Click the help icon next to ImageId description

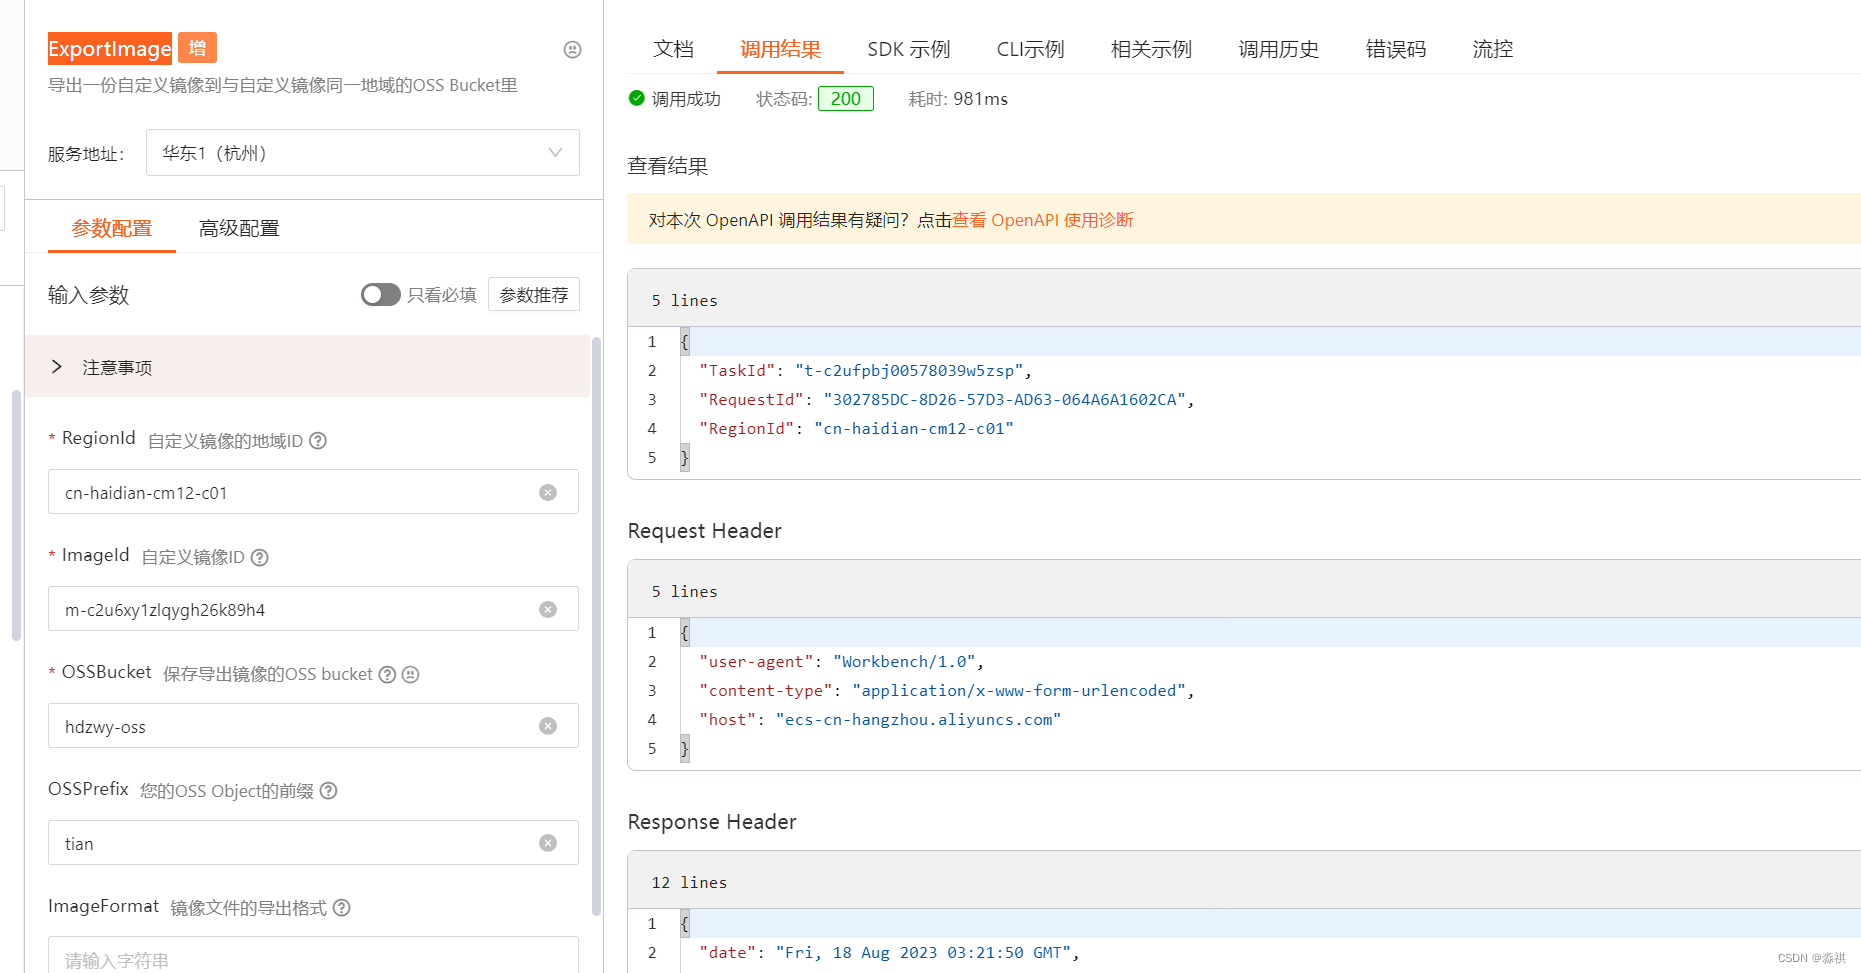coord(259,557)
